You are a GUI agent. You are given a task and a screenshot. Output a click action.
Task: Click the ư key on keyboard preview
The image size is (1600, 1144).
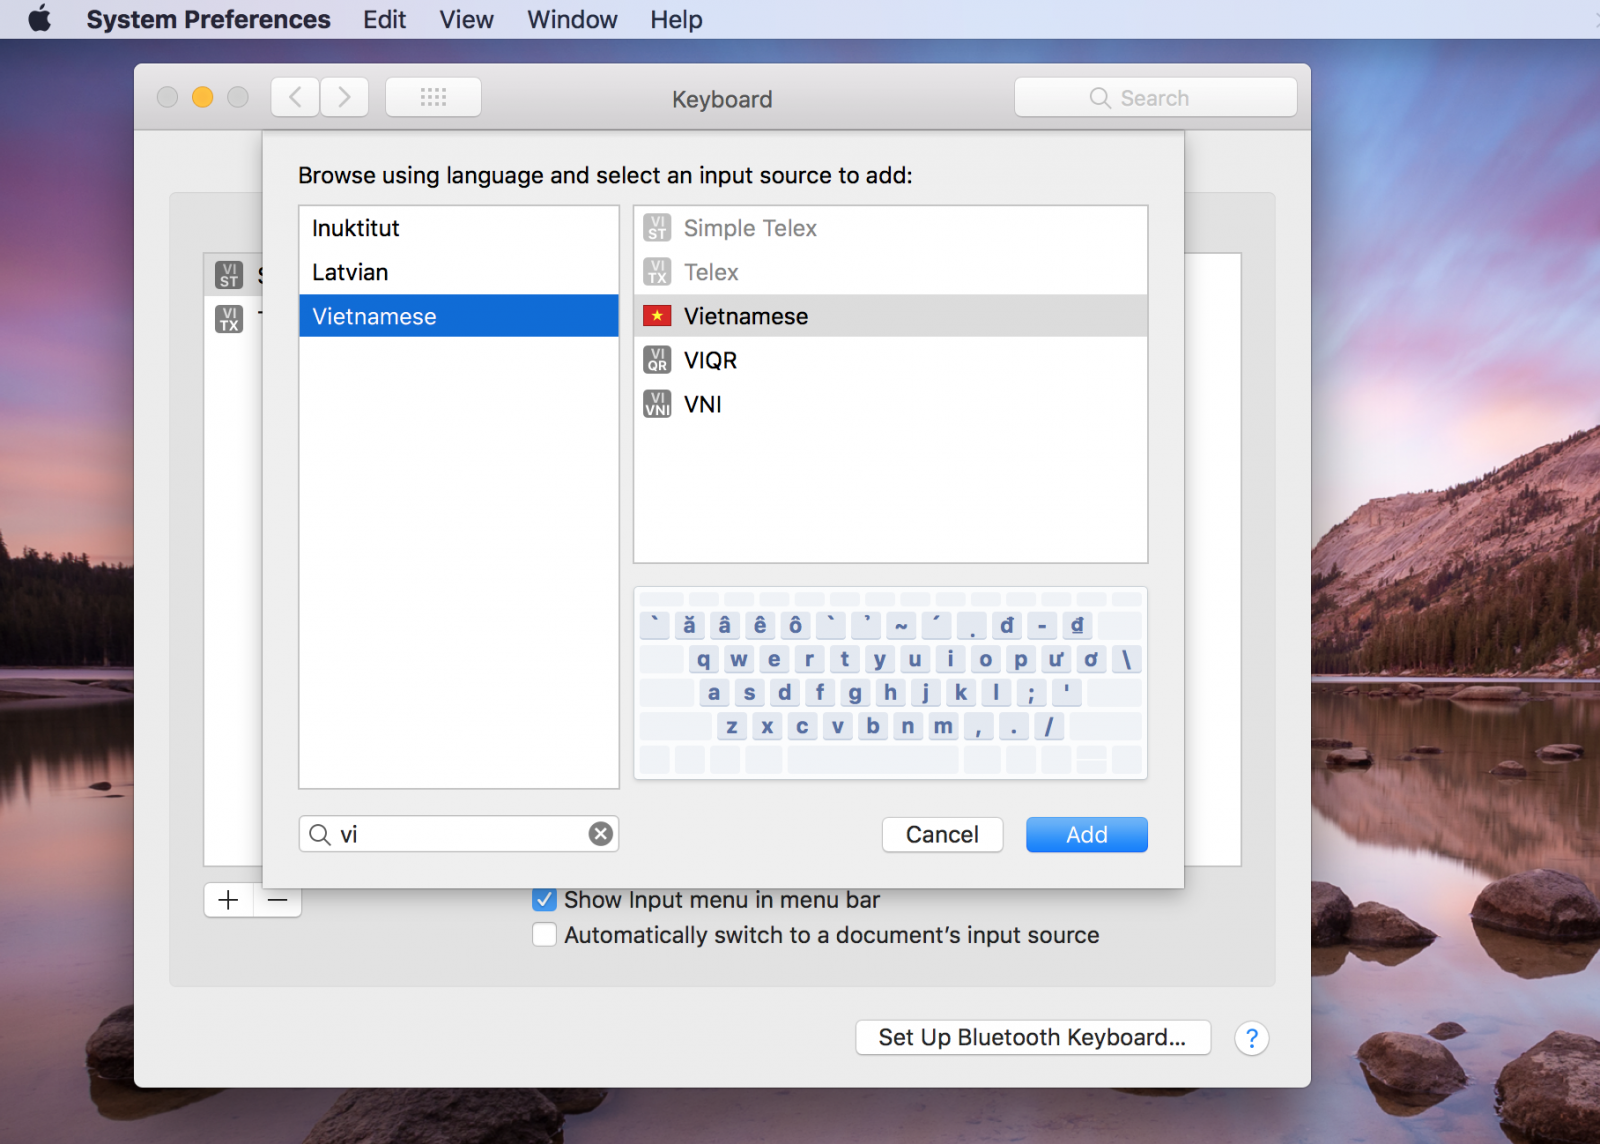pyautogui.click(x=1055, y=659)
